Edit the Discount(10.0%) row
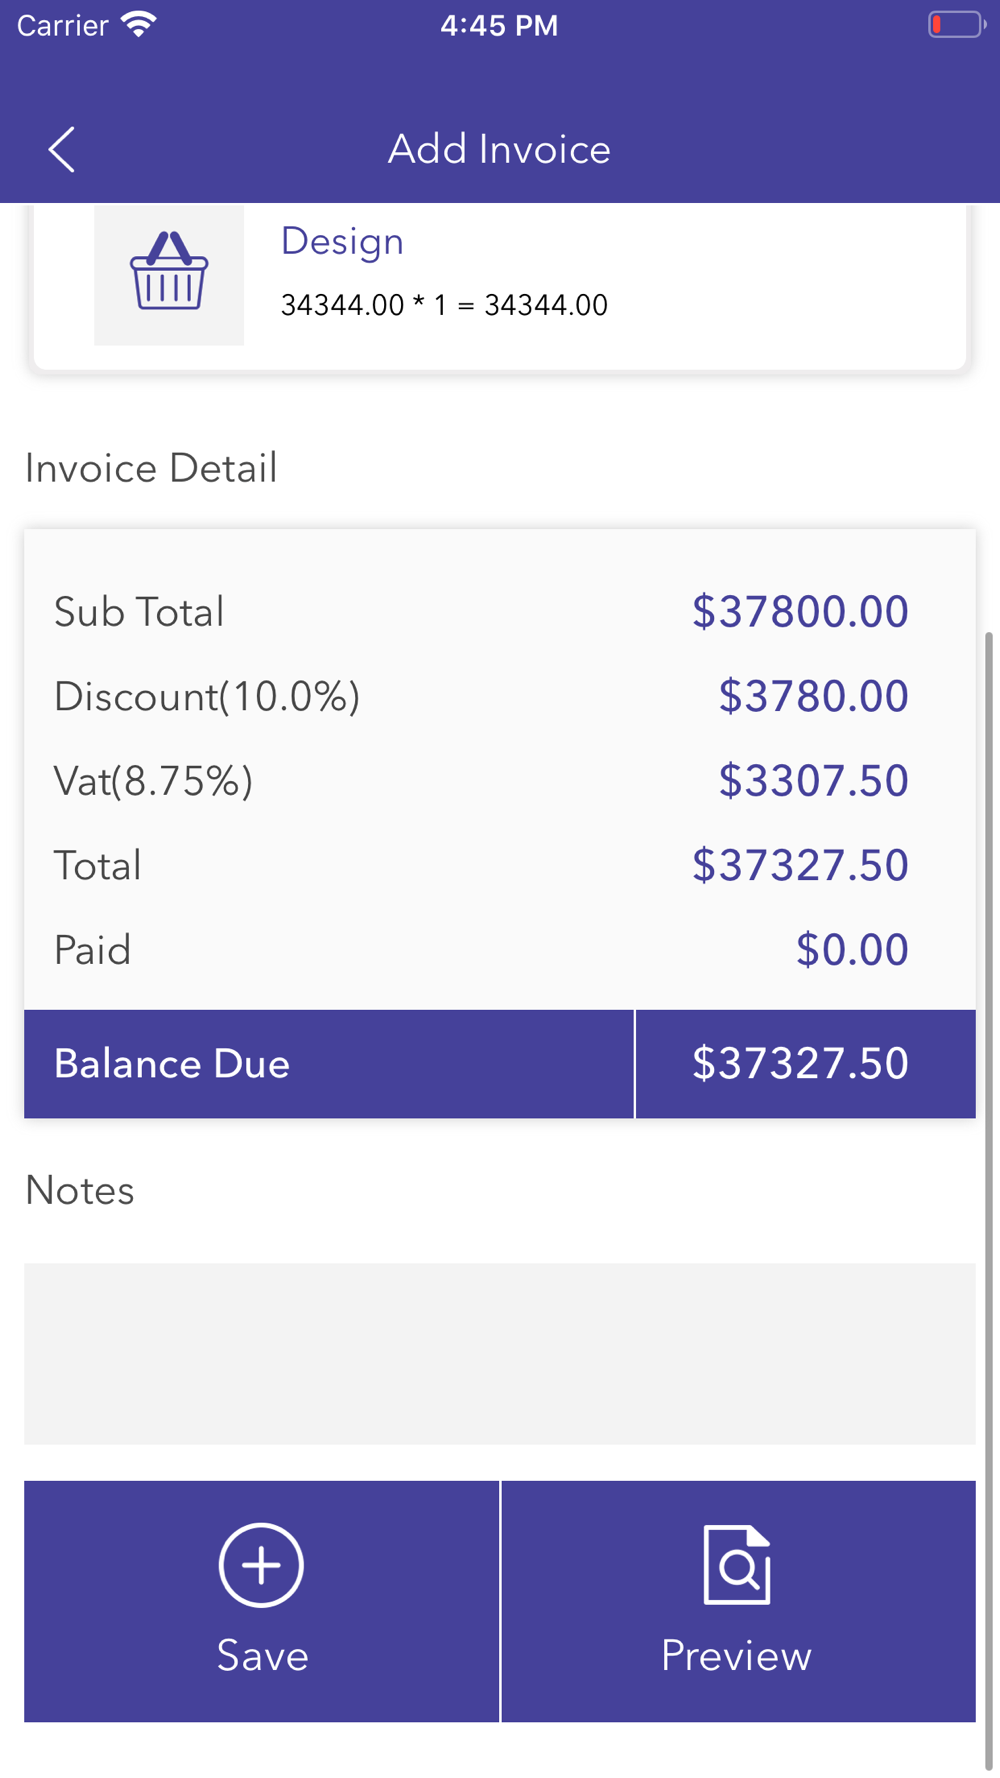Image resolution: width=1000 pixels, height=1778 pixels. pos(500,696)
